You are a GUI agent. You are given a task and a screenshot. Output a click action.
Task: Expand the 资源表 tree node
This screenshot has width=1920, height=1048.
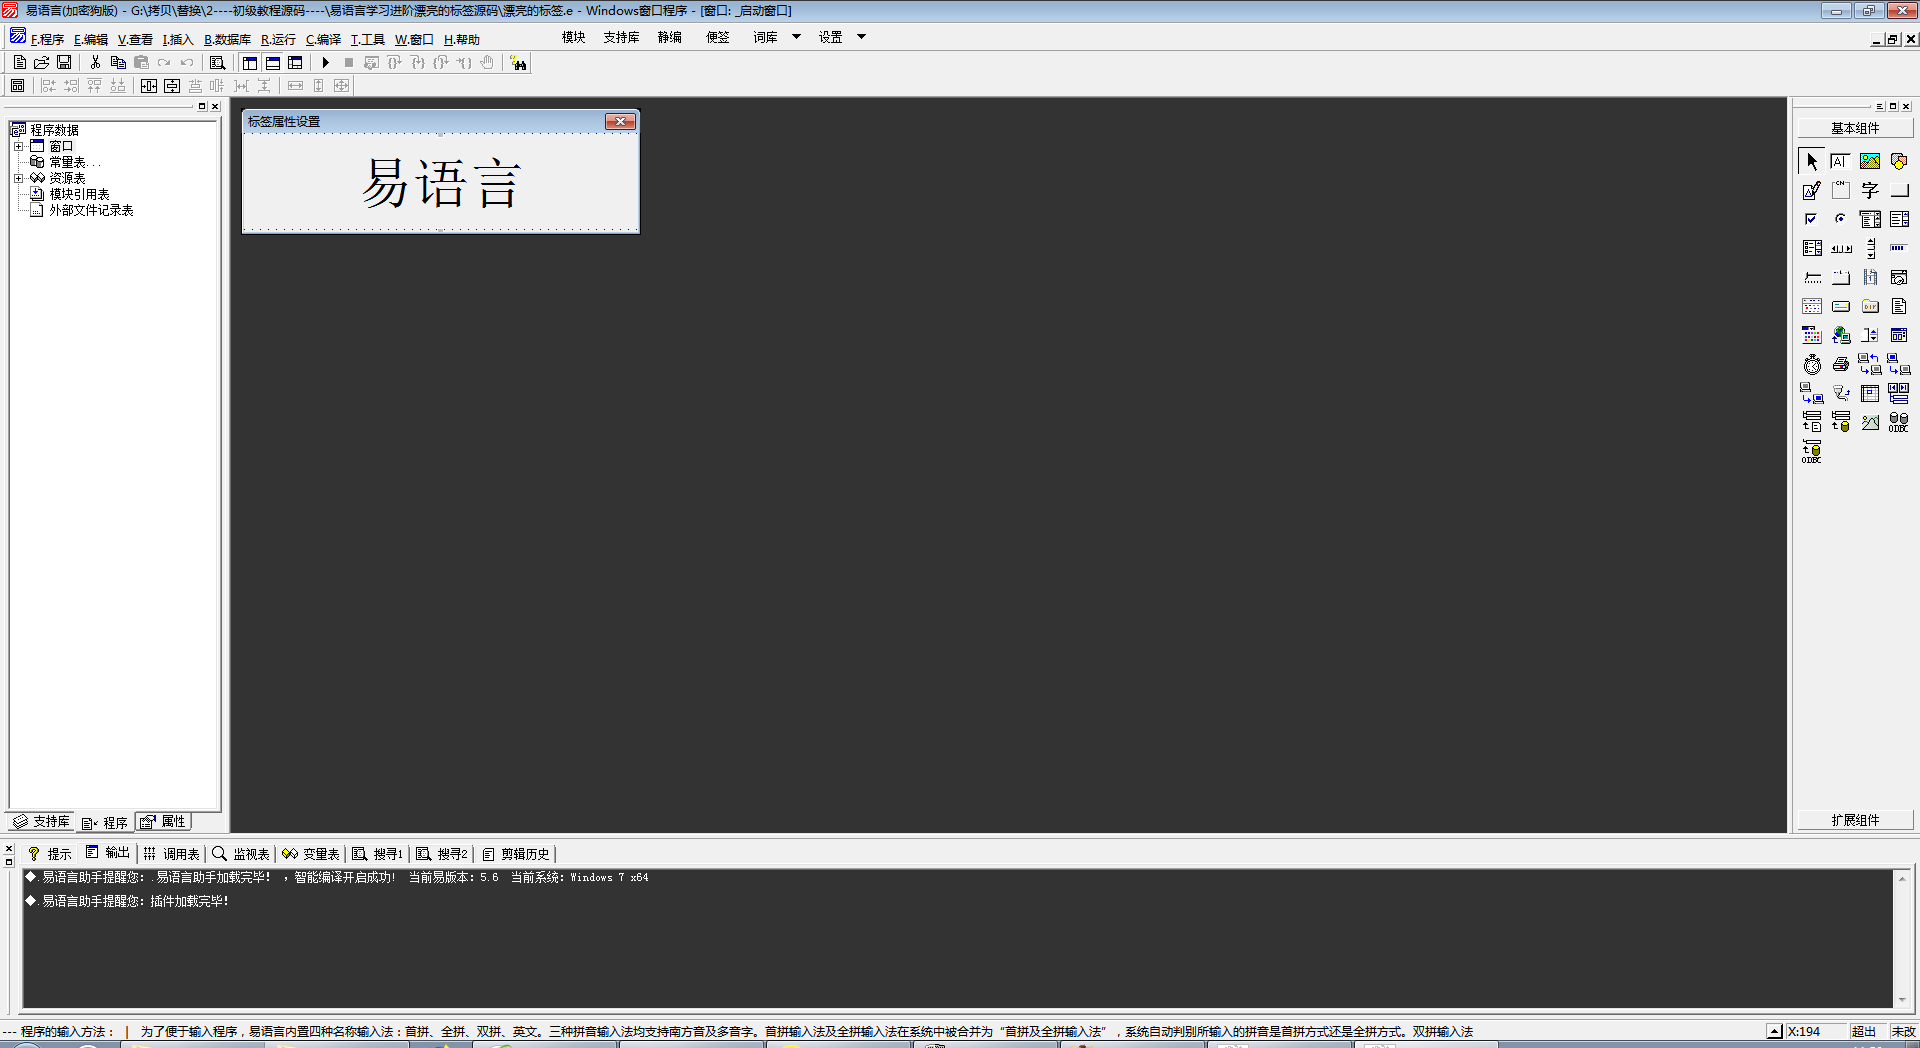point(18,178)
